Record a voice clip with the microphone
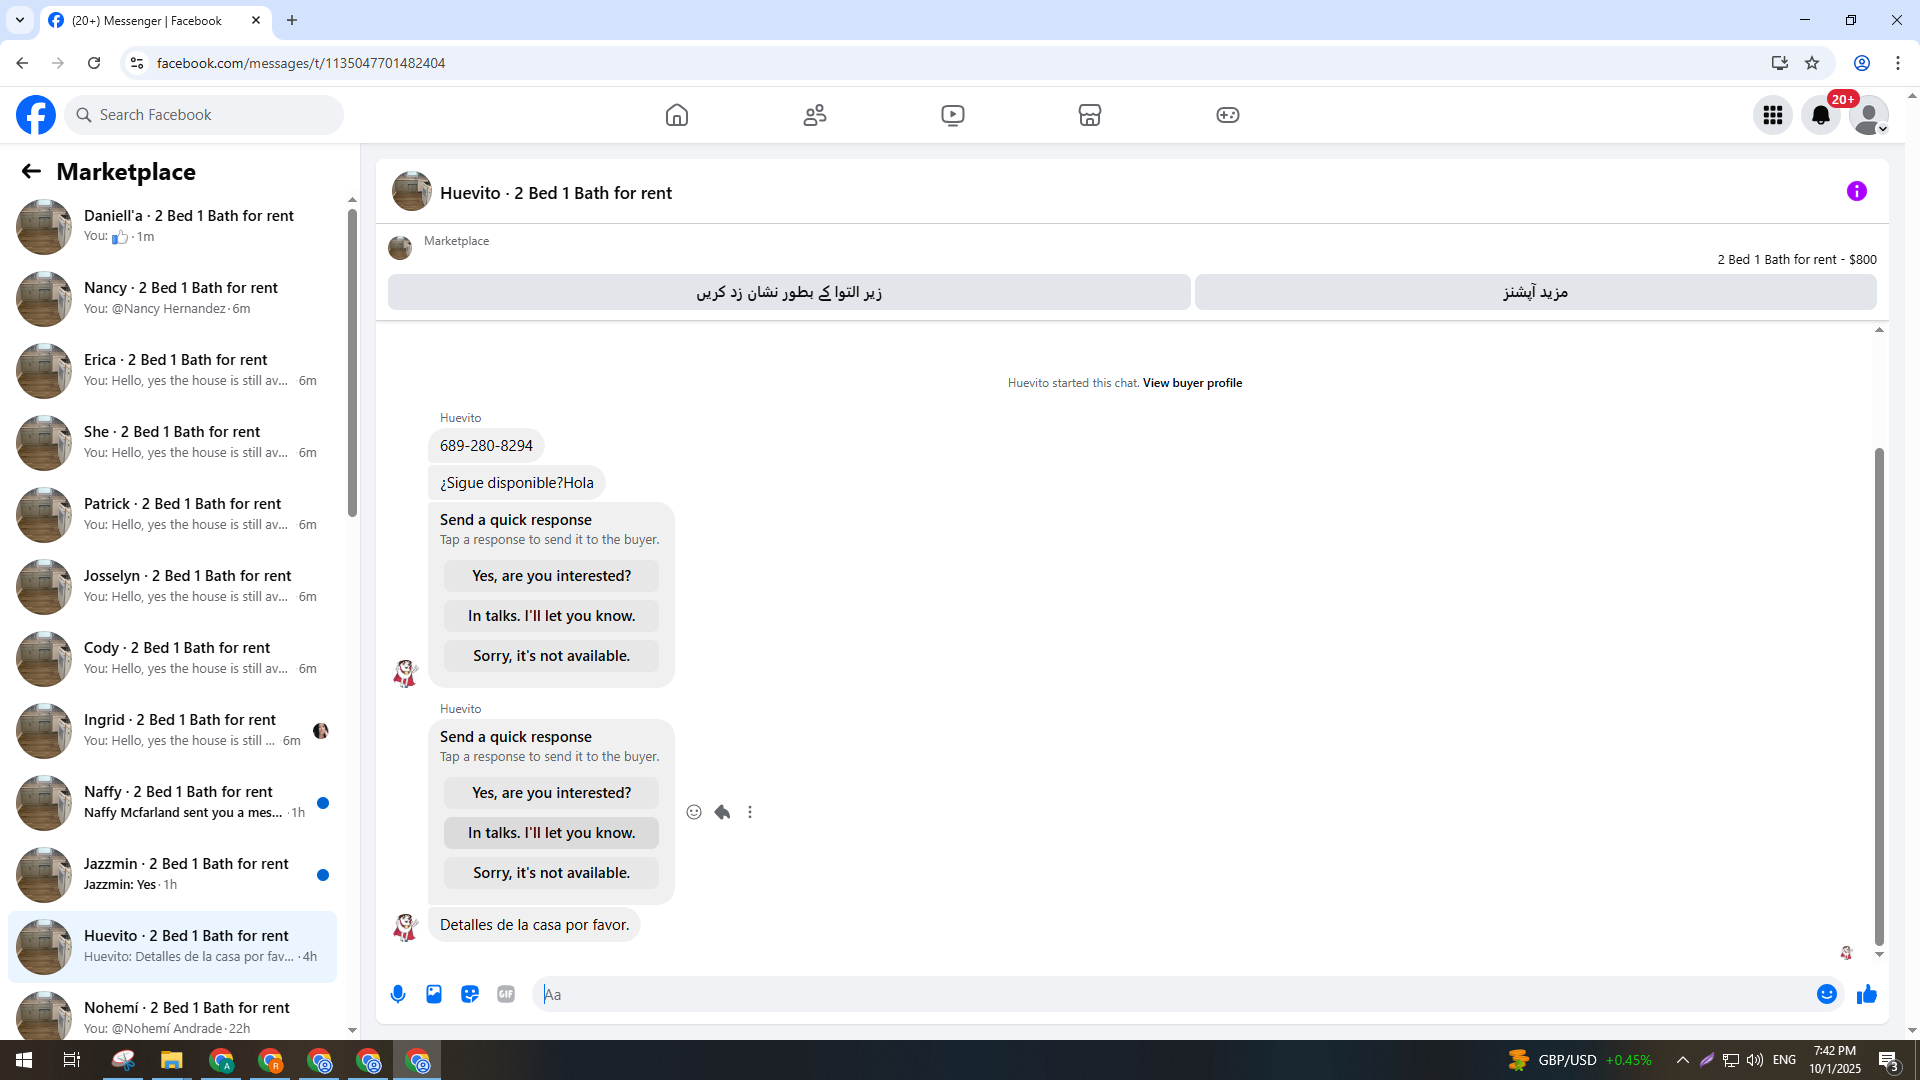Screen dimensions: 1920x1080 (398, 994)
